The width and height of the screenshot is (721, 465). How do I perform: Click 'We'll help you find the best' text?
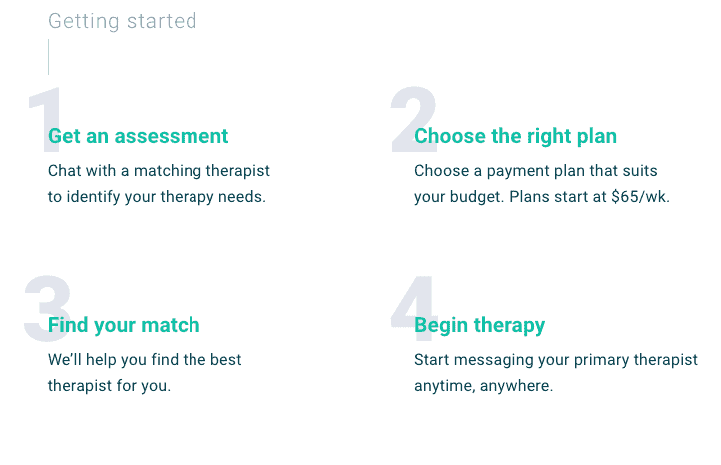point(144,360)
